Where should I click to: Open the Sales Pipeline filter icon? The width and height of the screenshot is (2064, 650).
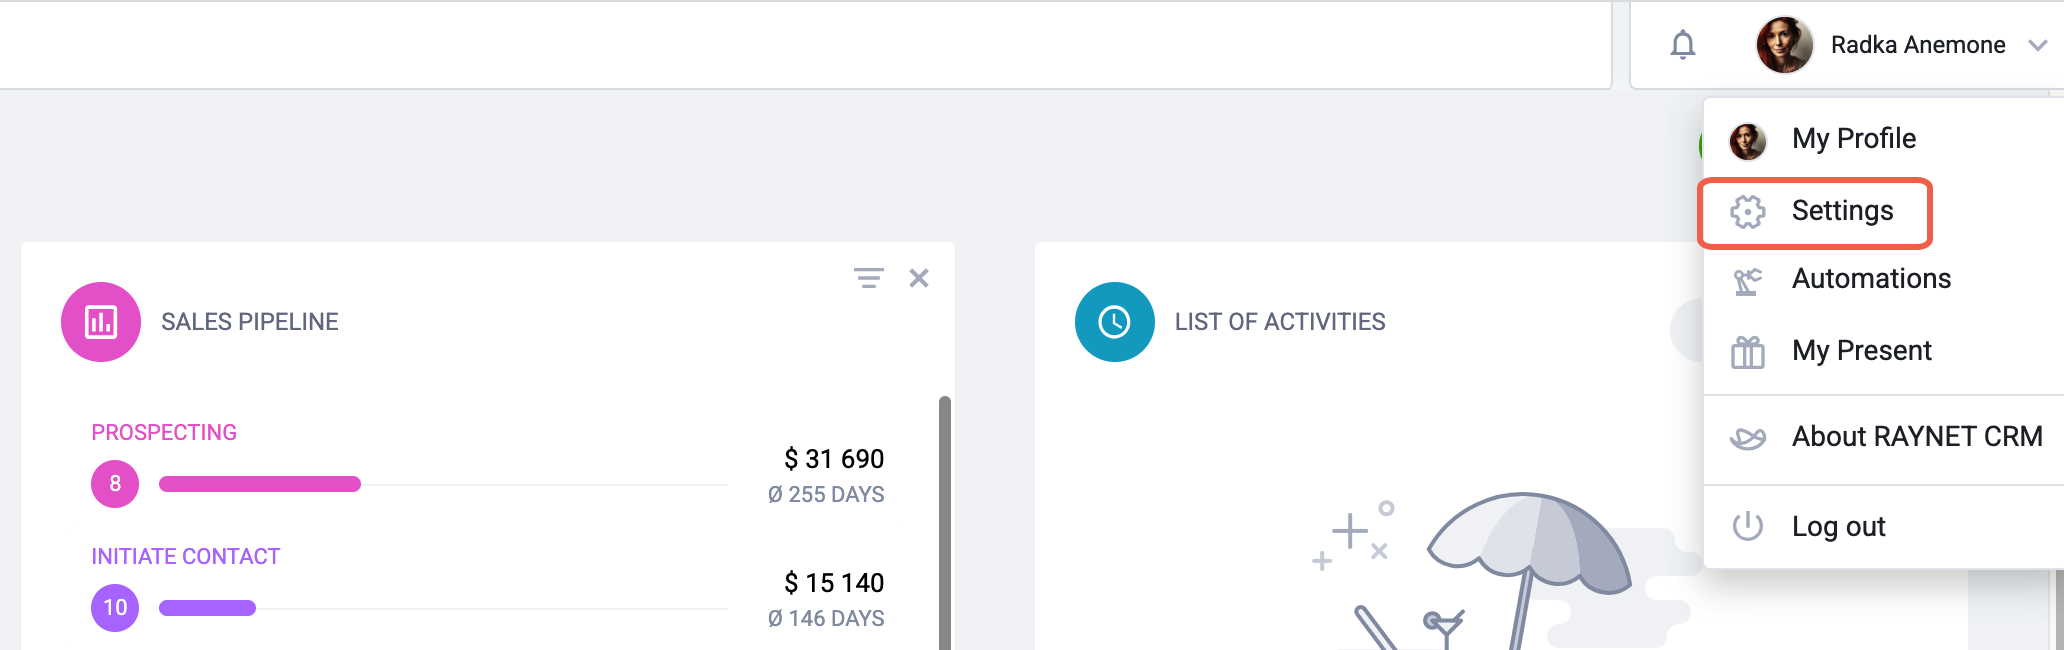(x=868, y=278)
